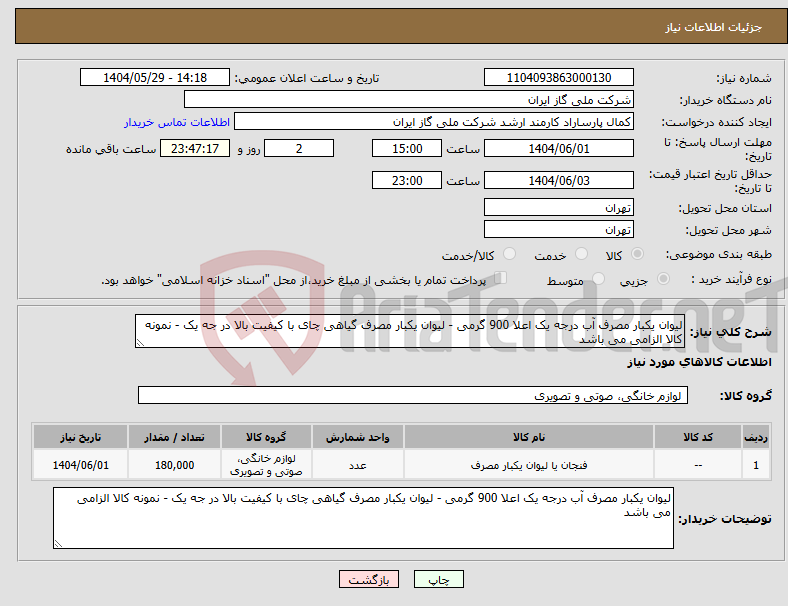The height and width of the screenshot is (606, 788).
Task: Click the اطلاعات کالاهای مورد نیاز section heading
Action: coord(699,362)
